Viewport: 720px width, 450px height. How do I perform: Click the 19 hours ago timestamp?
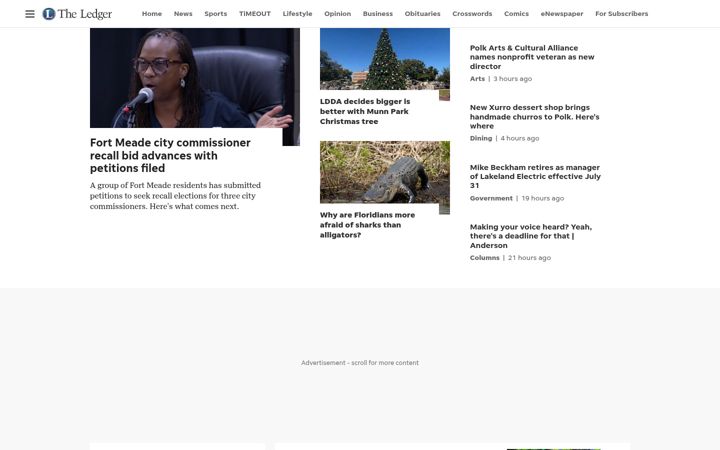tap(543, 198)
